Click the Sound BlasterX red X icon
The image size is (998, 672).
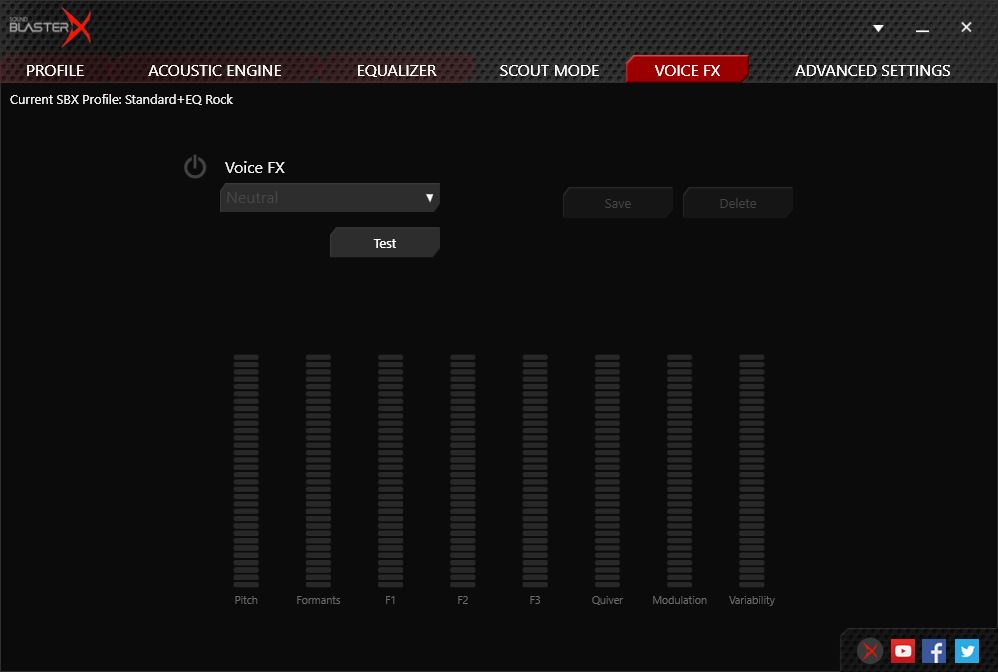[871, 651]
